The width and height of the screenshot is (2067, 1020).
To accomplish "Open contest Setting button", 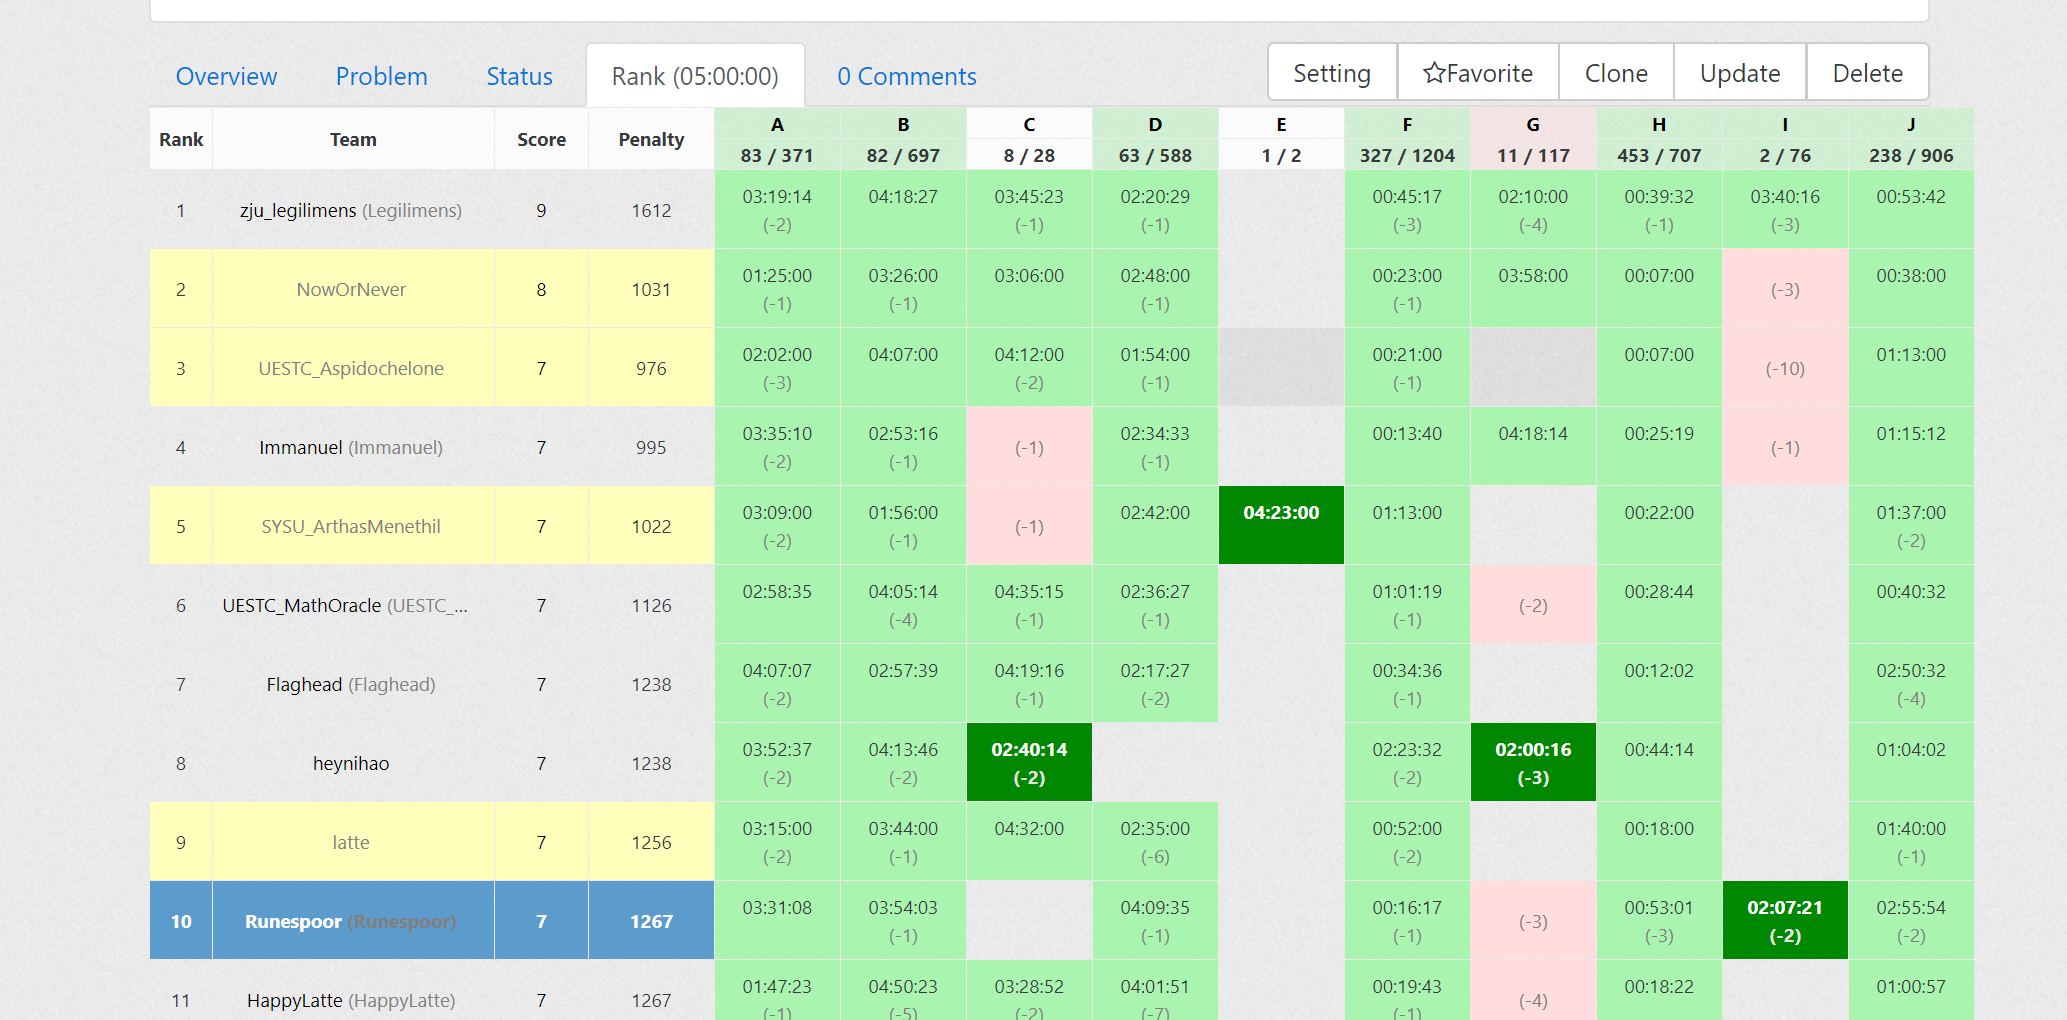I will tap(1331, 73).
